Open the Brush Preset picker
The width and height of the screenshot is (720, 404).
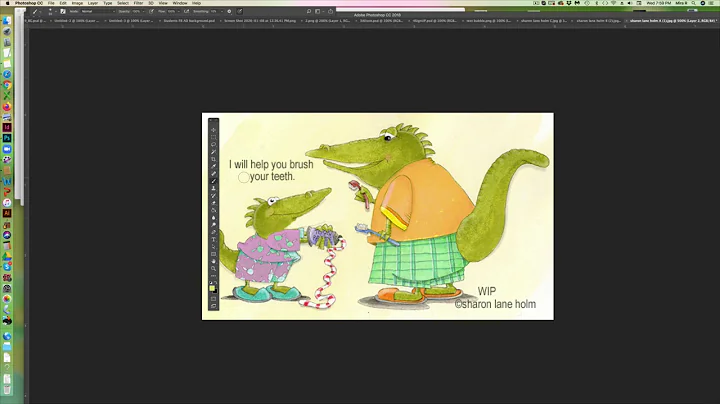51,11
